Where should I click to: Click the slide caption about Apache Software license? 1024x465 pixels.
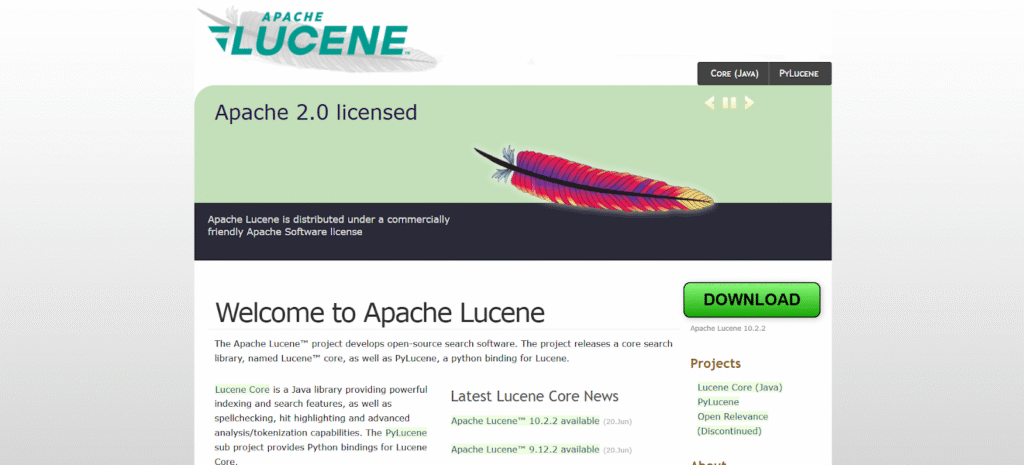[x=328, y=225]
